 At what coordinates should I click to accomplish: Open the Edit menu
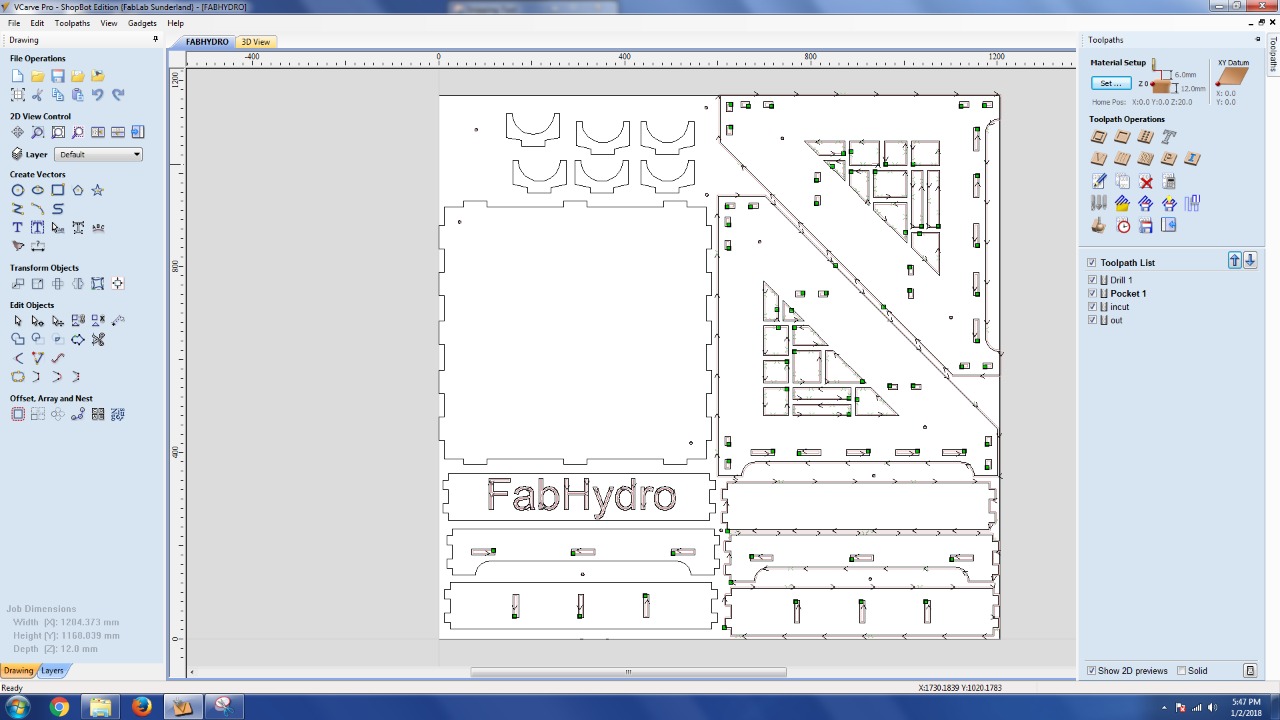tap(37, 23)
